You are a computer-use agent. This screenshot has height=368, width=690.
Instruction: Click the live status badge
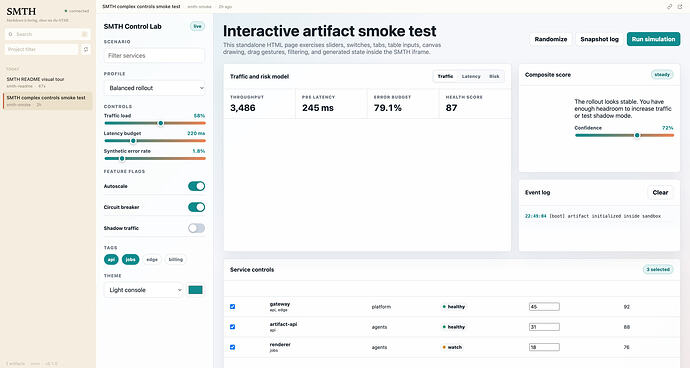(198, 26)
